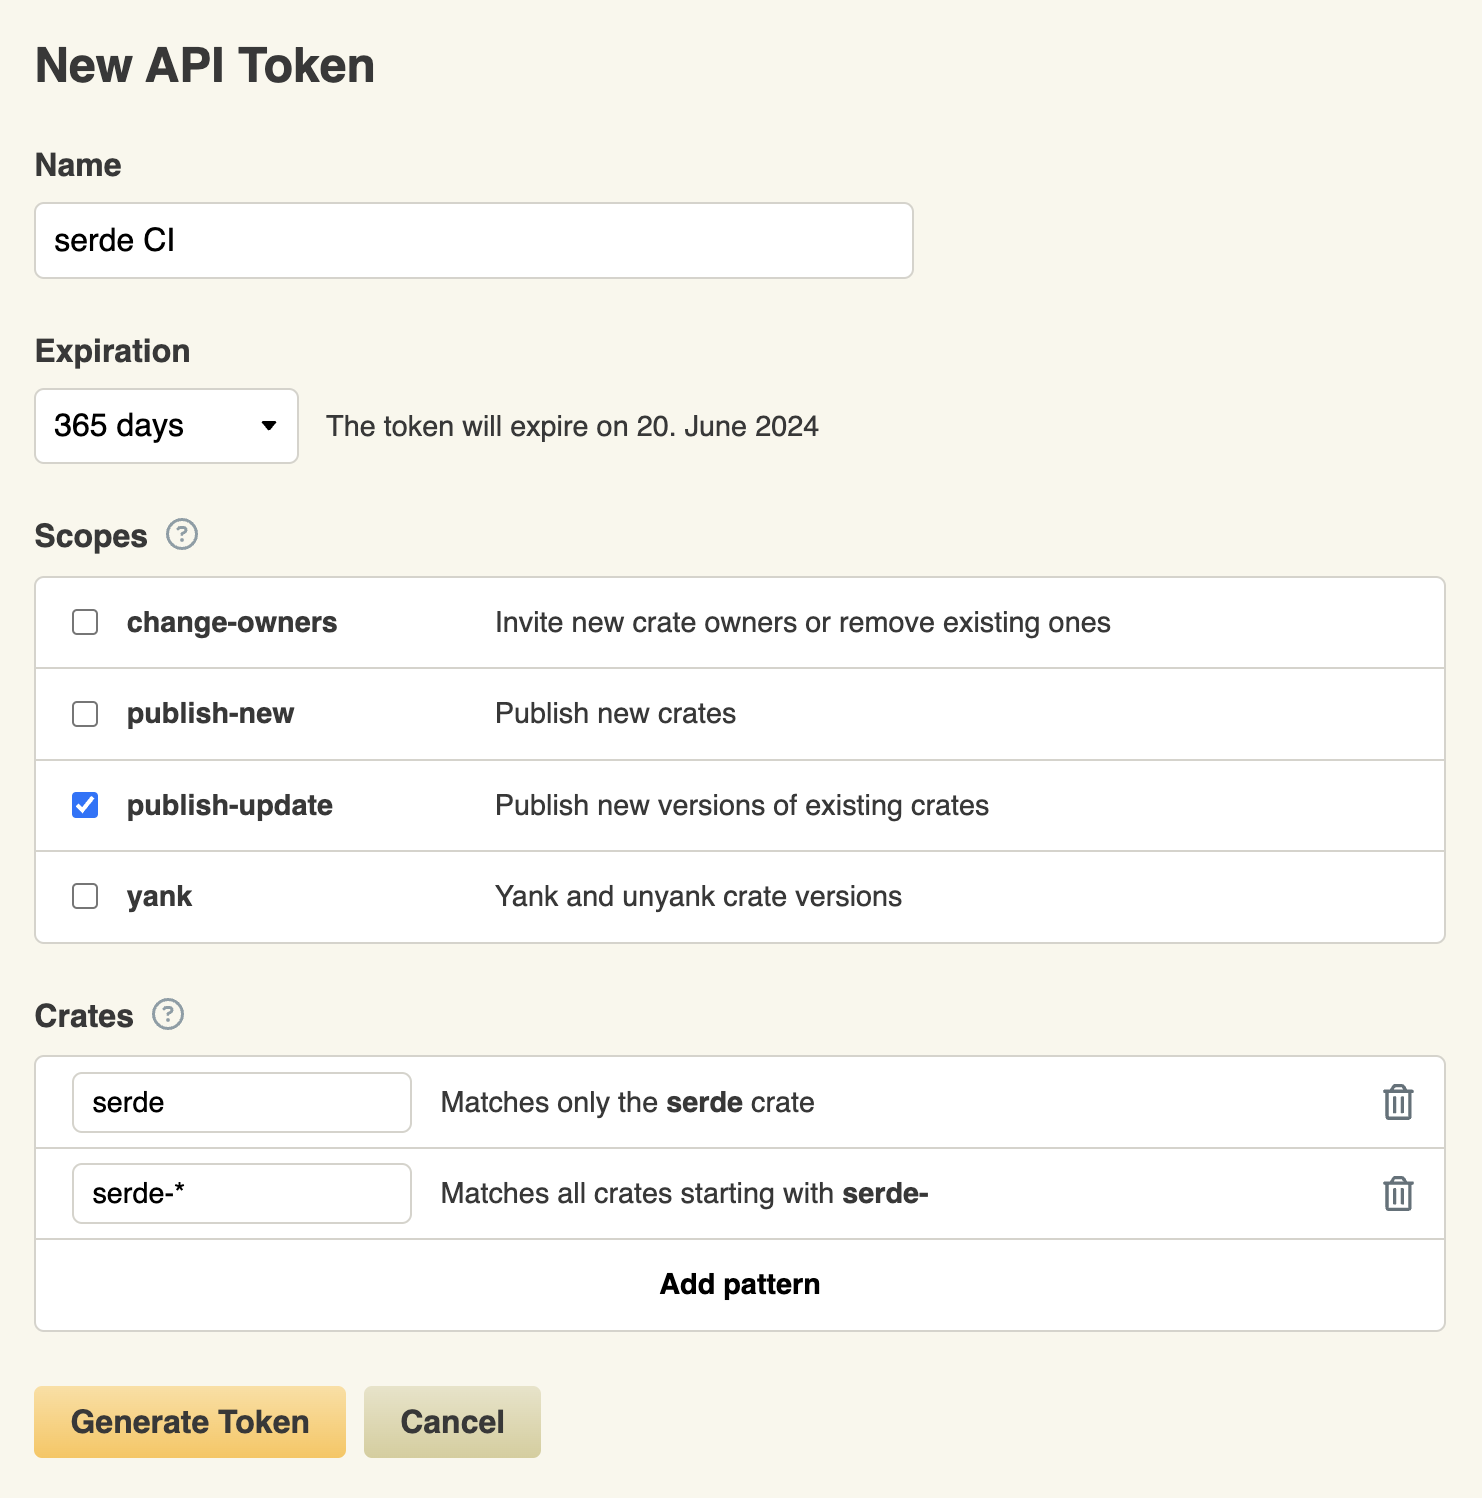Focus the Name field containing serde CI

tap(473, 241)
